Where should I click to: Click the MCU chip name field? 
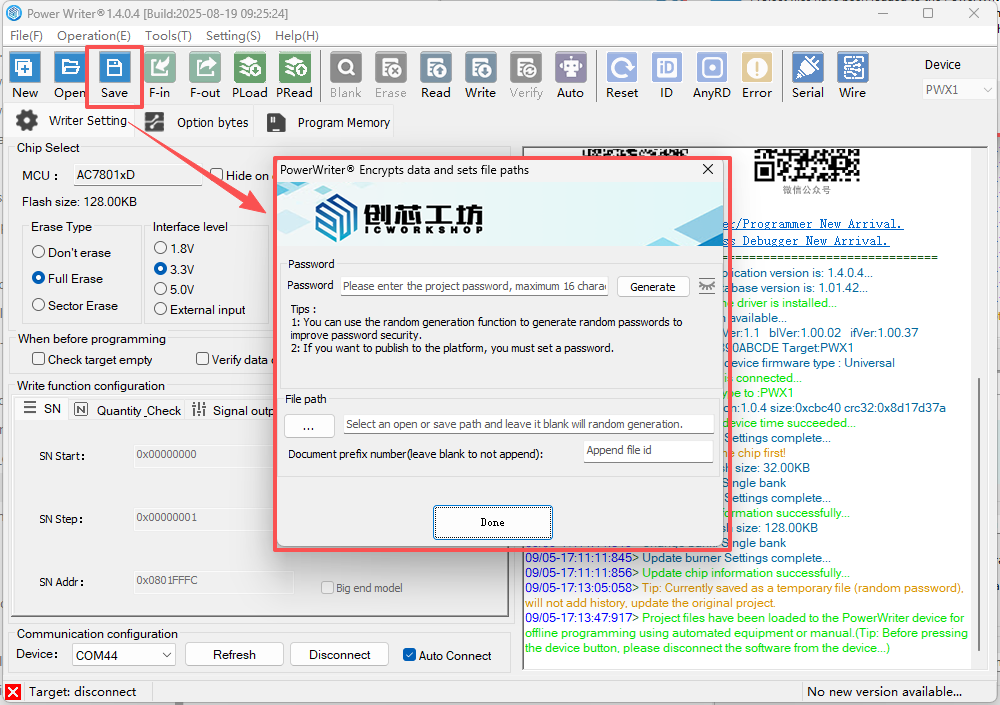138,175
